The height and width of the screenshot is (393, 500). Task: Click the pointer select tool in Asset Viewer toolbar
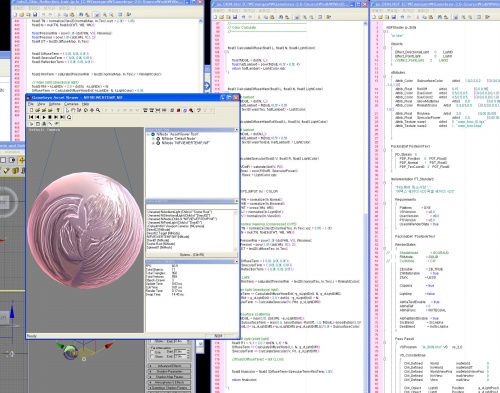(x=67, y=110)
